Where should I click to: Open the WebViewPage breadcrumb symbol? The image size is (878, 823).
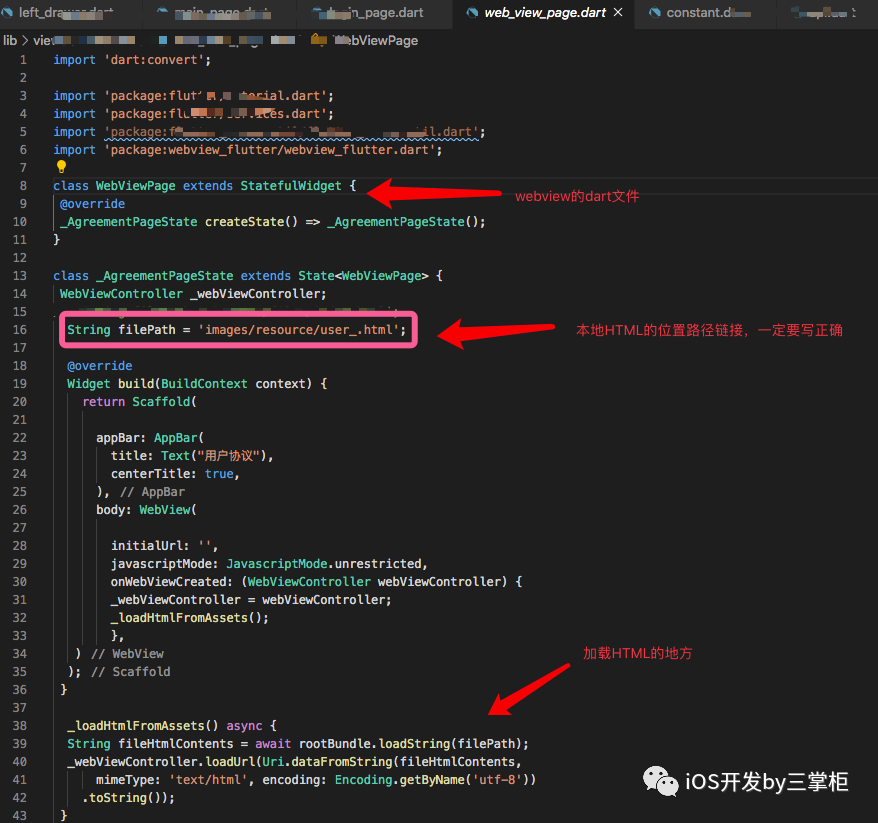coord(376,40)
